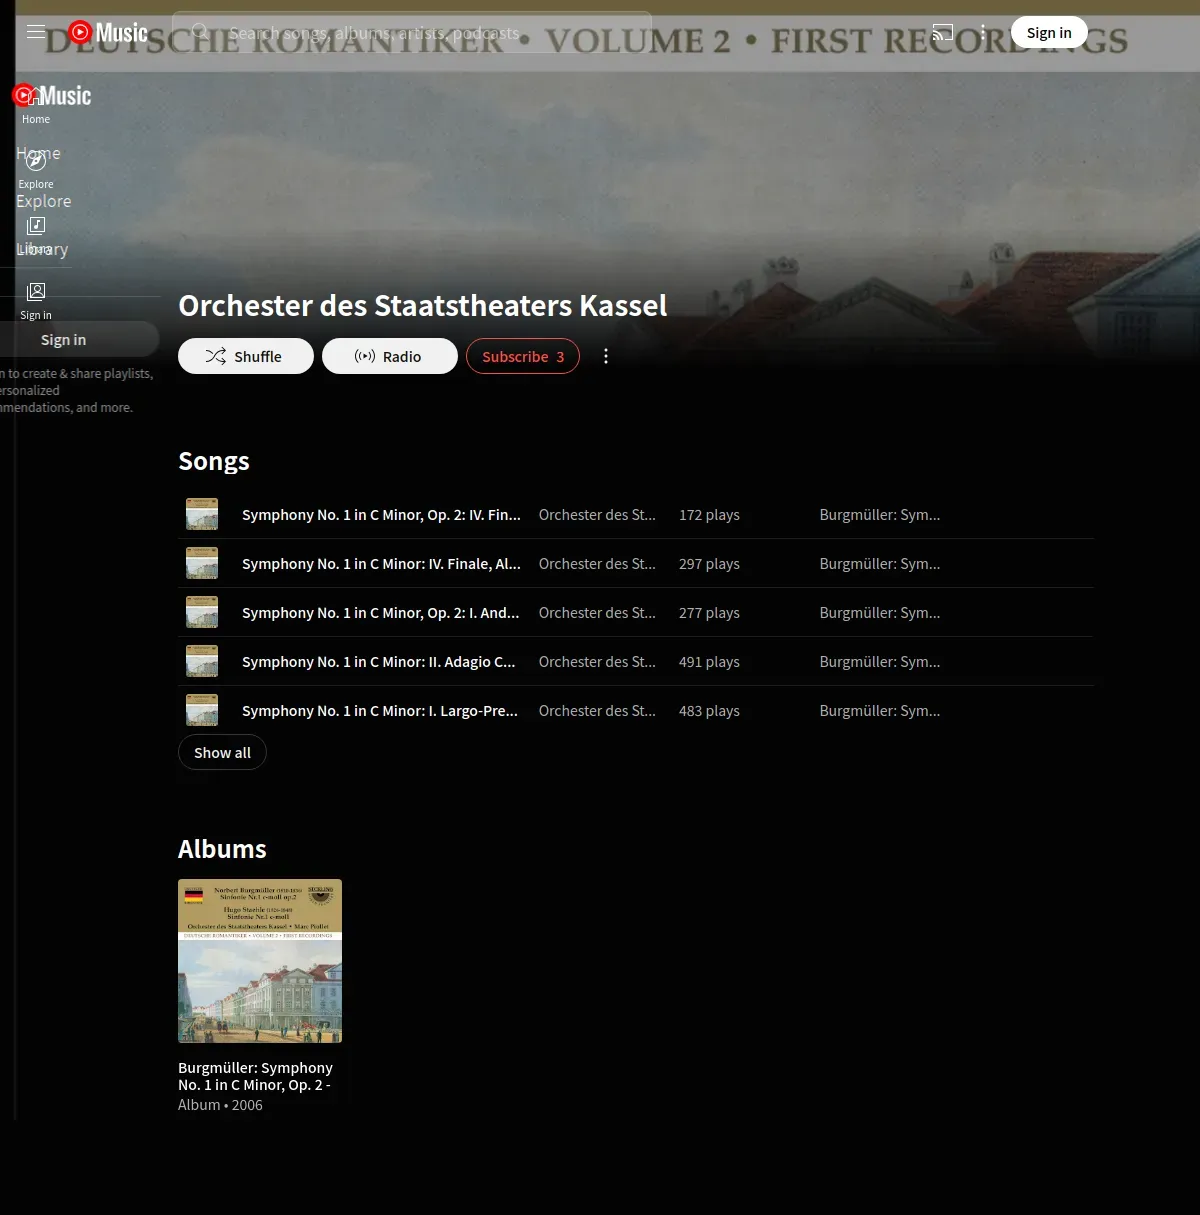
Task: Click the cast to device icon
Action: click(943, 32)
